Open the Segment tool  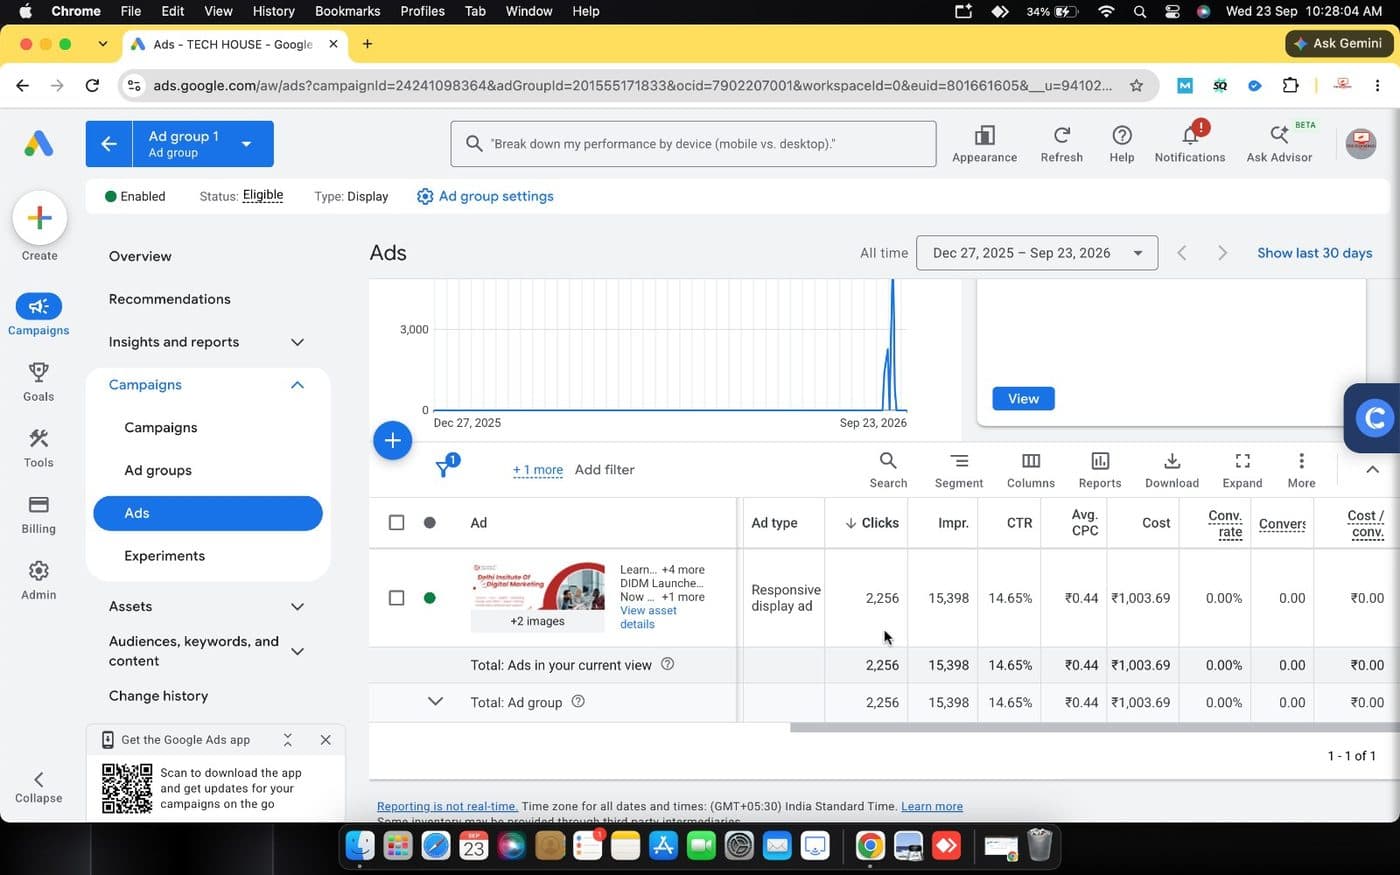click(x=958, y=470)
